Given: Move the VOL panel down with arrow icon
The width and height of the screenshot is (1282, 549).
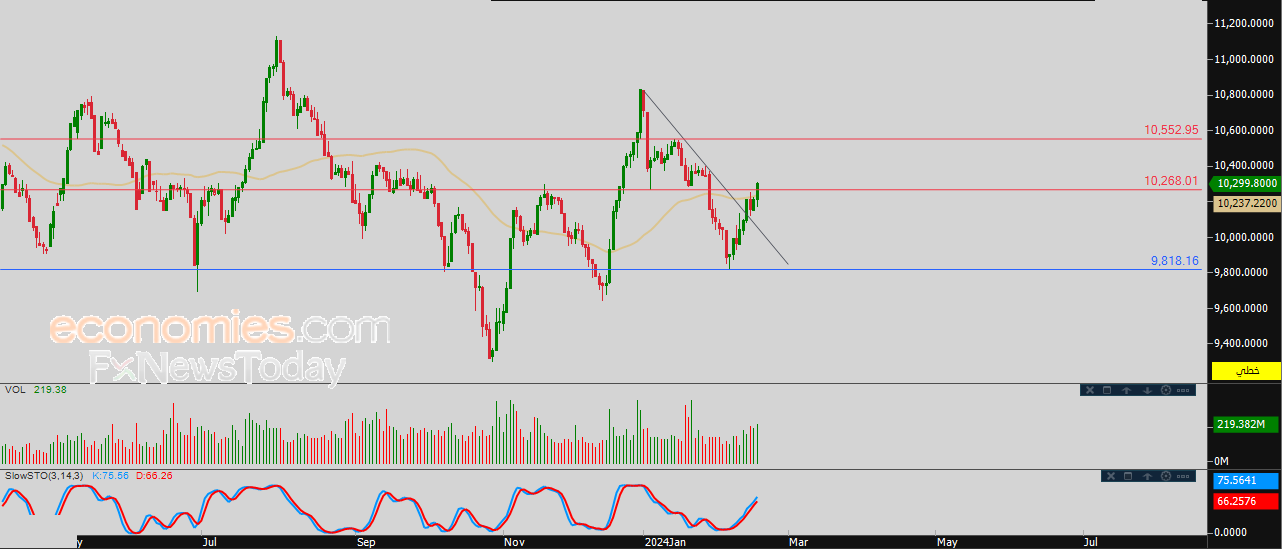Looking at the screenshot, I should tap(1147, 390).
